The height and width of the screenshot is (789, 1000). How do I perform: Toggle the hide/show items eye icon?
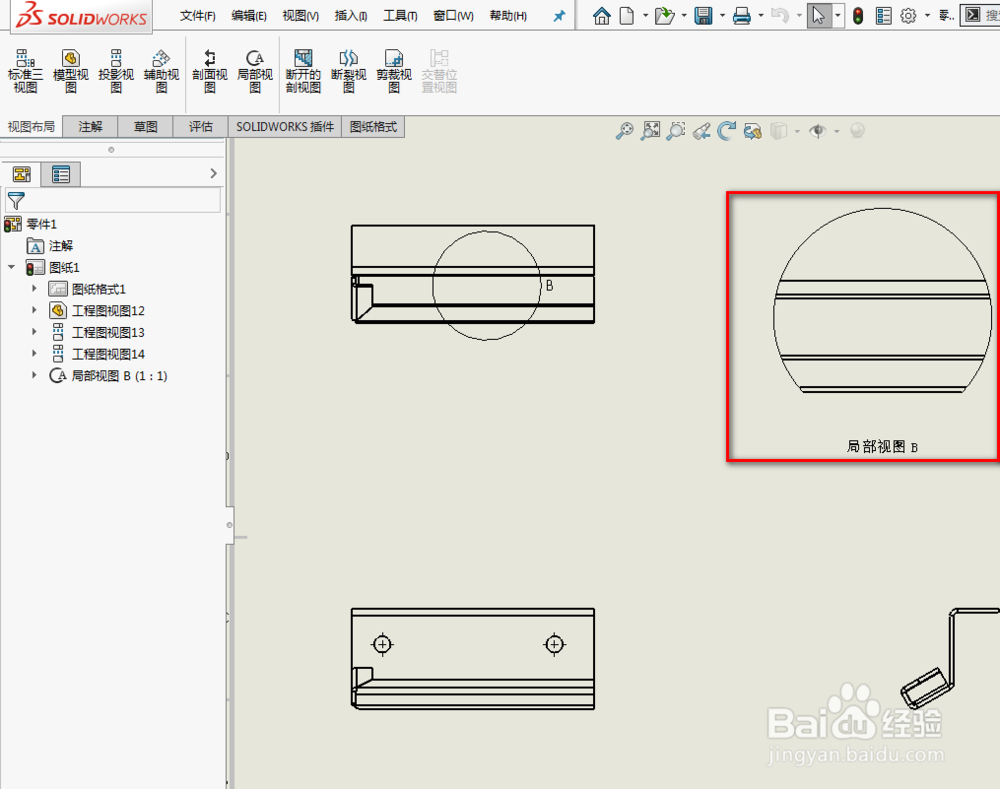[x=817, y=131]
